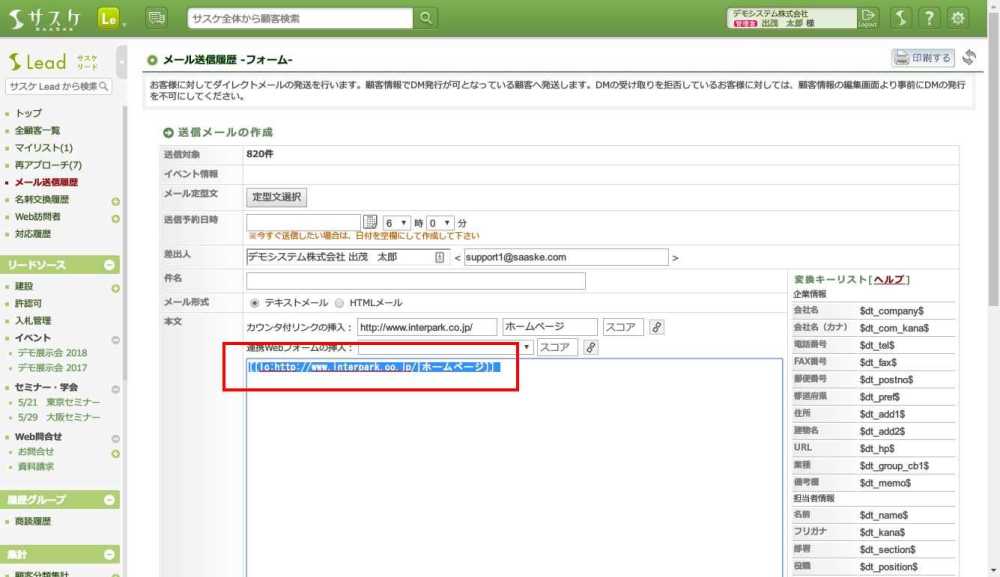The width and height of the screenshot is (1000, 577).
Task: Open the Saaske S icon near help
Action: pos(901,18)
